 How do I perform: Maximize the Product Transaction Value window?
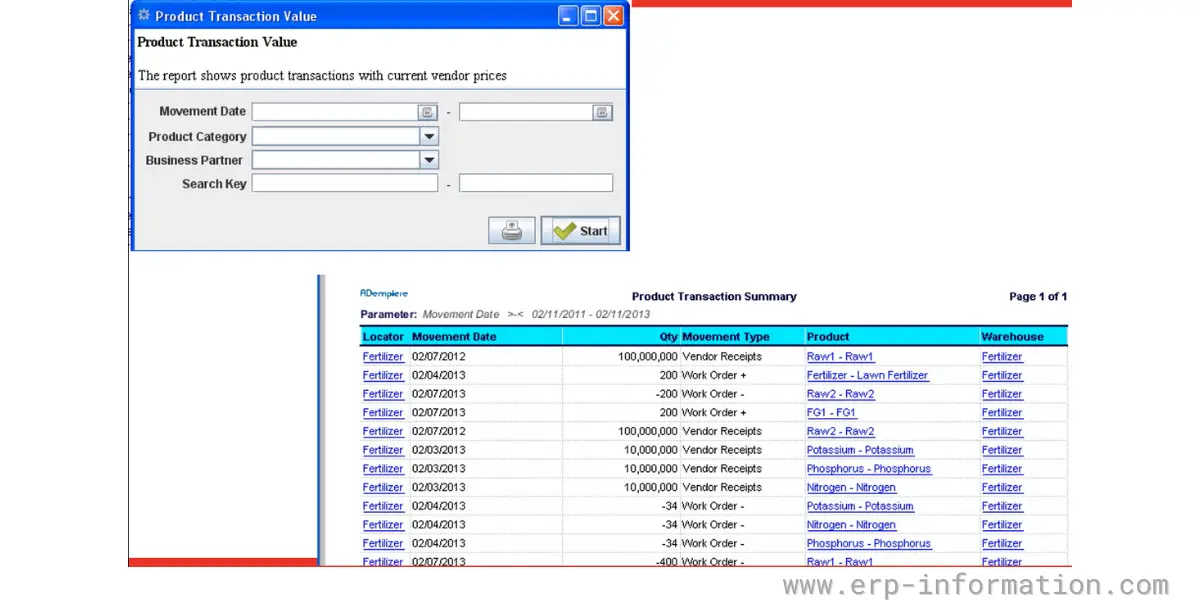click(591, 16)
